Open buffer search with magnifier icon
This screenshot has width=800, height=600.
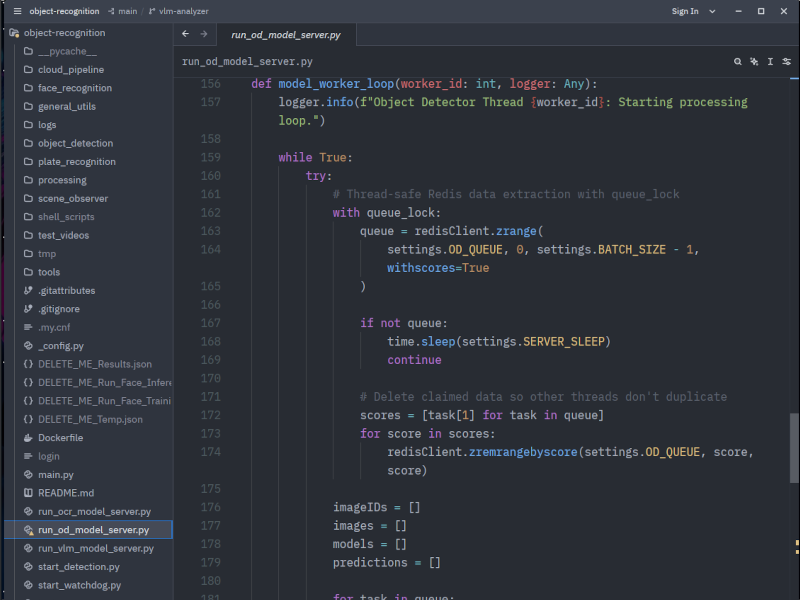738,62
